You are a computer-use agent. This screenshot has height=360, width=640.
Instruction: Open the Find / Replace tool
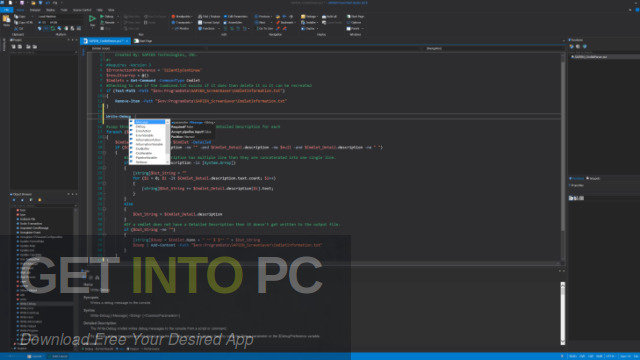[209, 17]
